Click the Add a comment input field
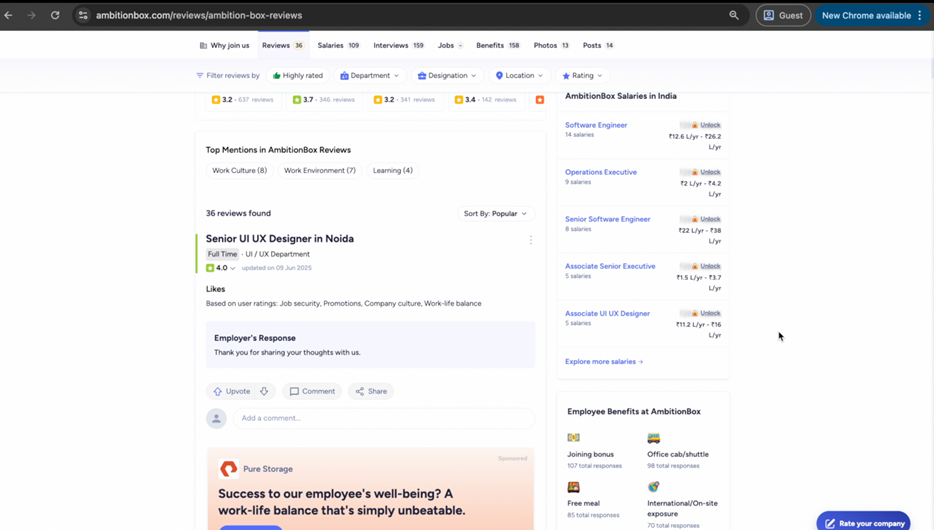Viewport: 934px width, 530px height. pos(383,418)
